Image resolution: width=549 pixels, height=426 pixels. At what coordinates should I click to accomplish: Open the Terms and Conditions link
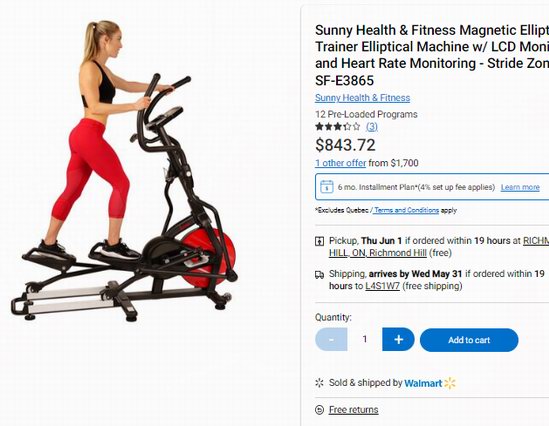406,210
